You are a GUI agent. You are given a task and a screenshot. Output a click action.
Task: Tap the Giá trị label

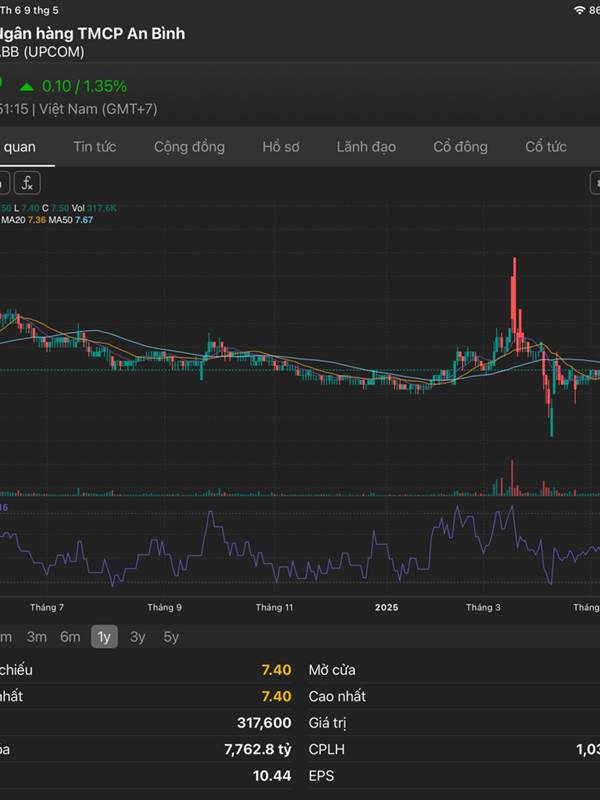click(x=327, y=723)
